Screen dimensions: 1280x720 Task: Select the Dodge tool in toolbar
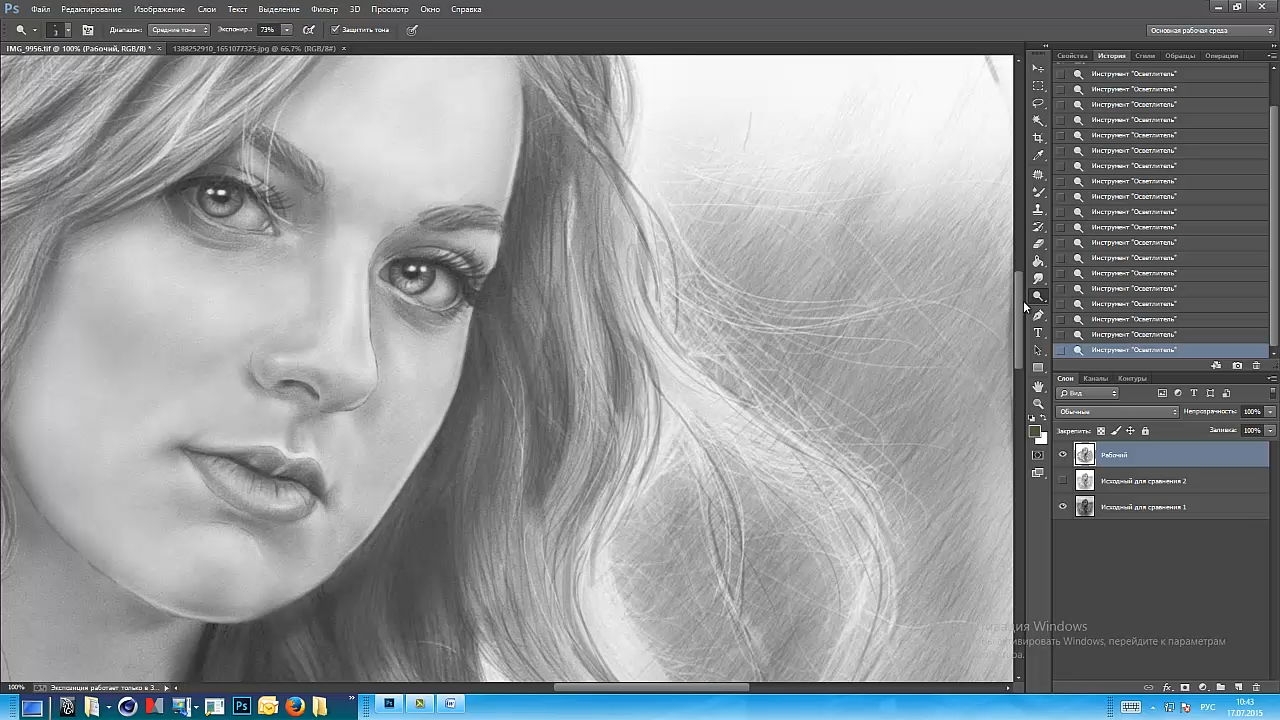pyautogui.click(x=1038, y=297)
